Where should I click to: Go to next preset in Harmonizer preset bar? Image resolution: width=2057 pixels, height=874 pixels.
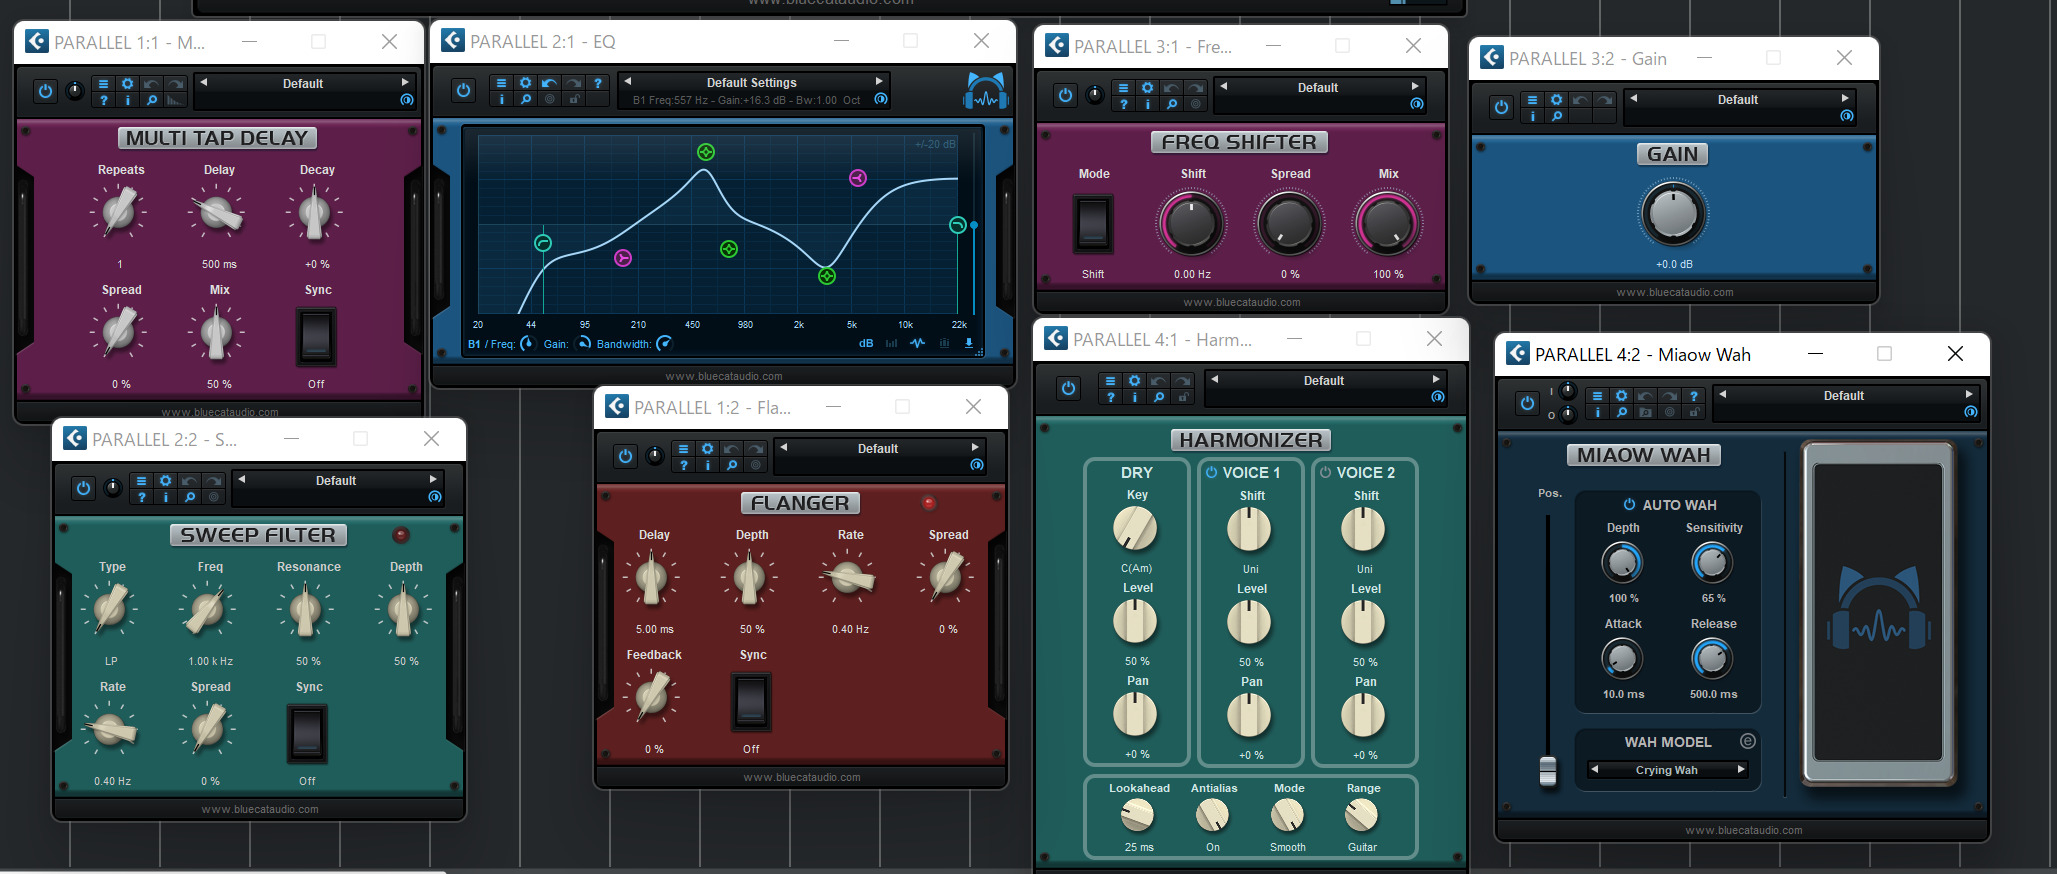[x=1436, y=380]
